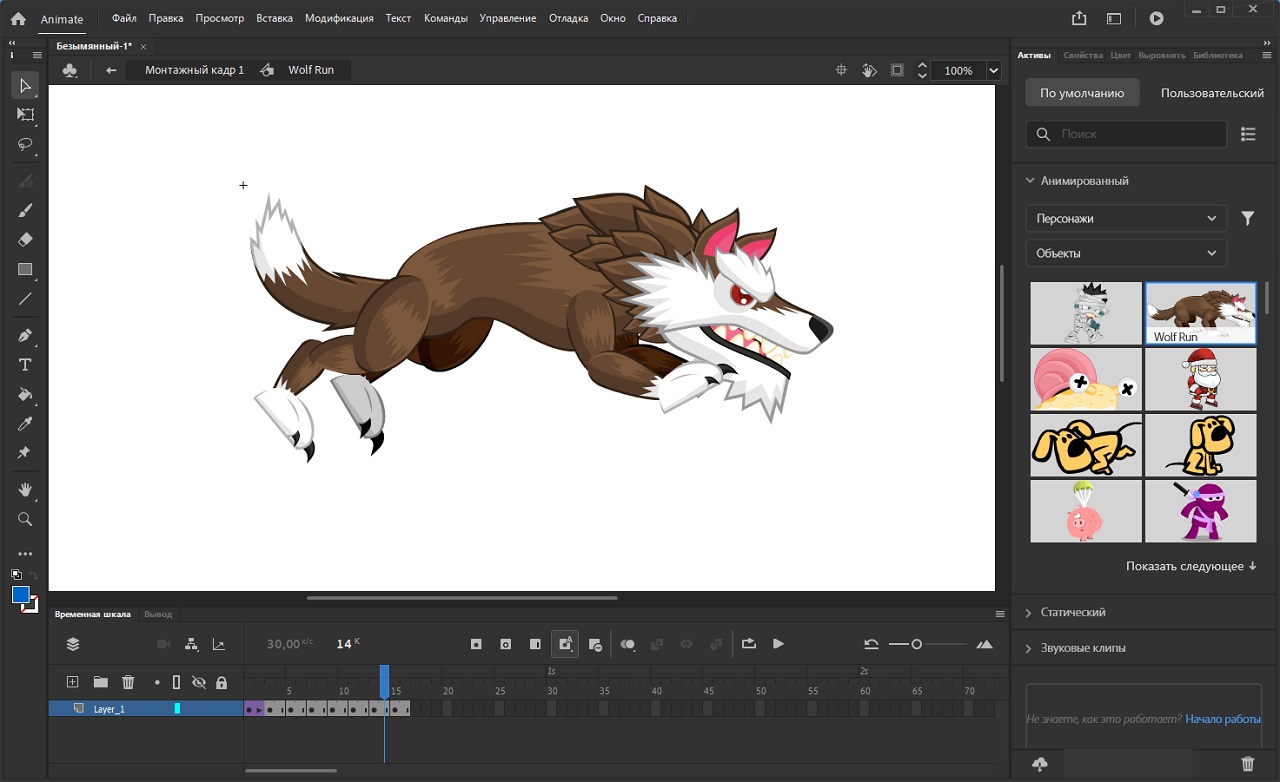1280x782 pixels.
Task: Open the Модификация menu
Action: (339, 18)
